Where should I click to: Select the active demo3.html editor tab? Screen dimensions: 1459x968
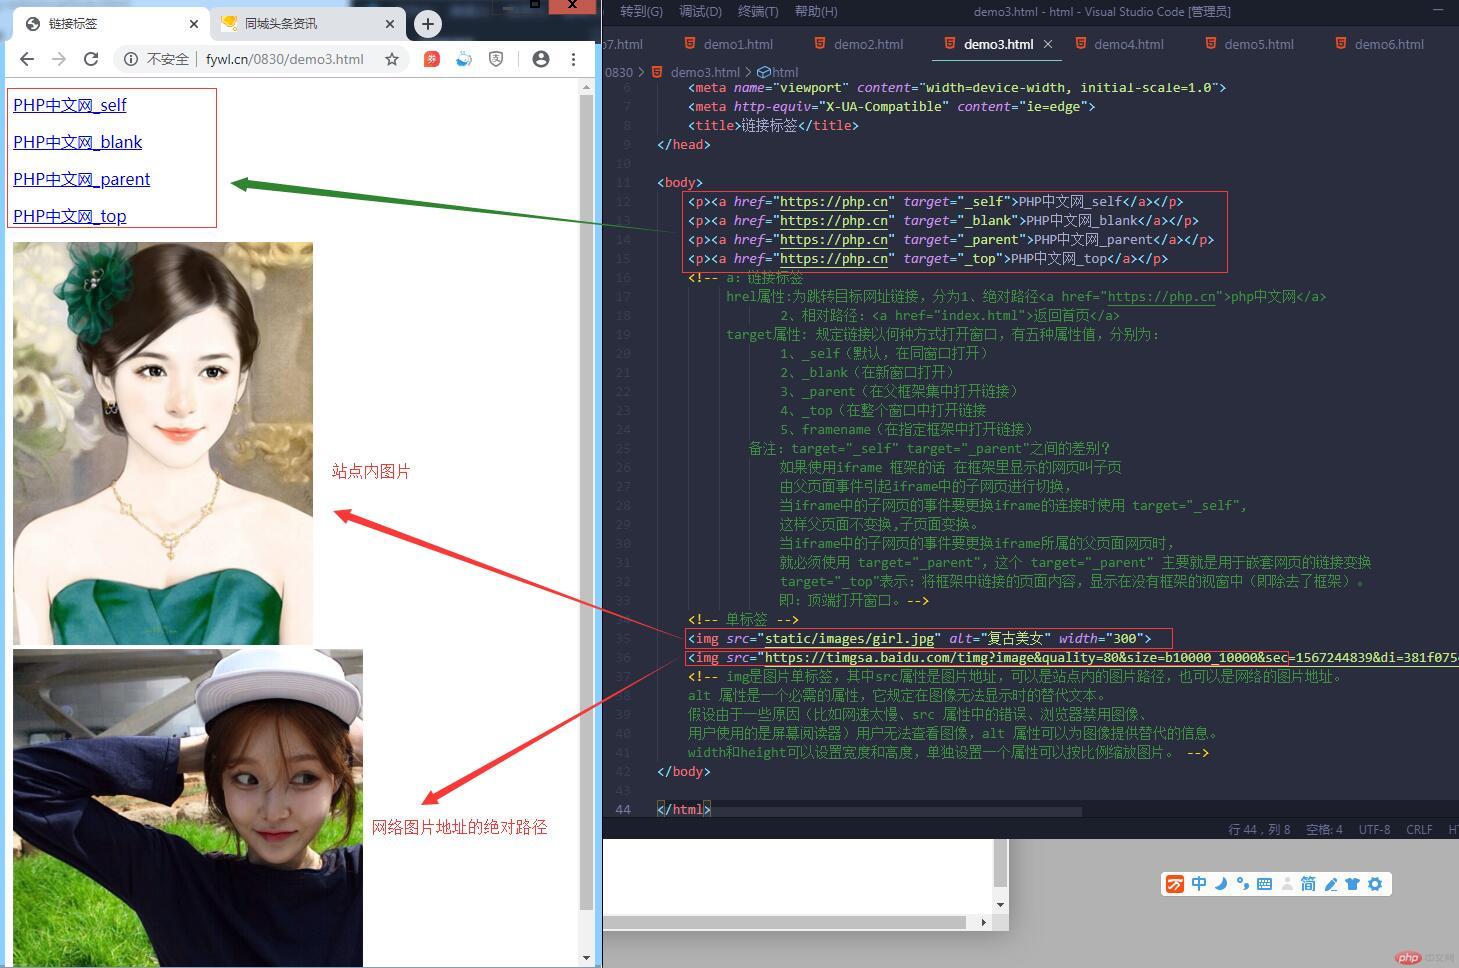click(x=998, y=44)
